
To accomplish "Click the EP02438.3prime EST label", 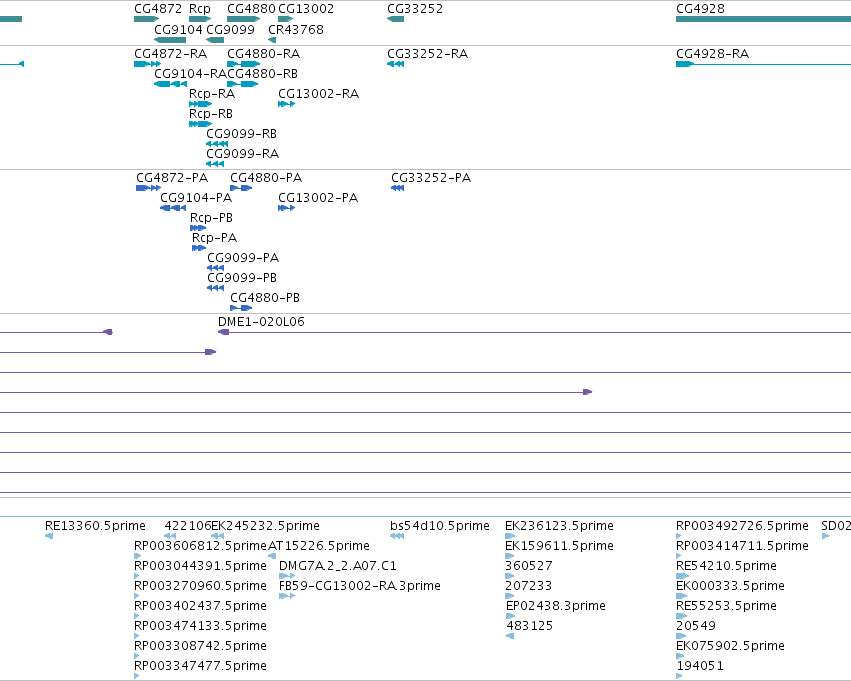I will click(556, 606).
